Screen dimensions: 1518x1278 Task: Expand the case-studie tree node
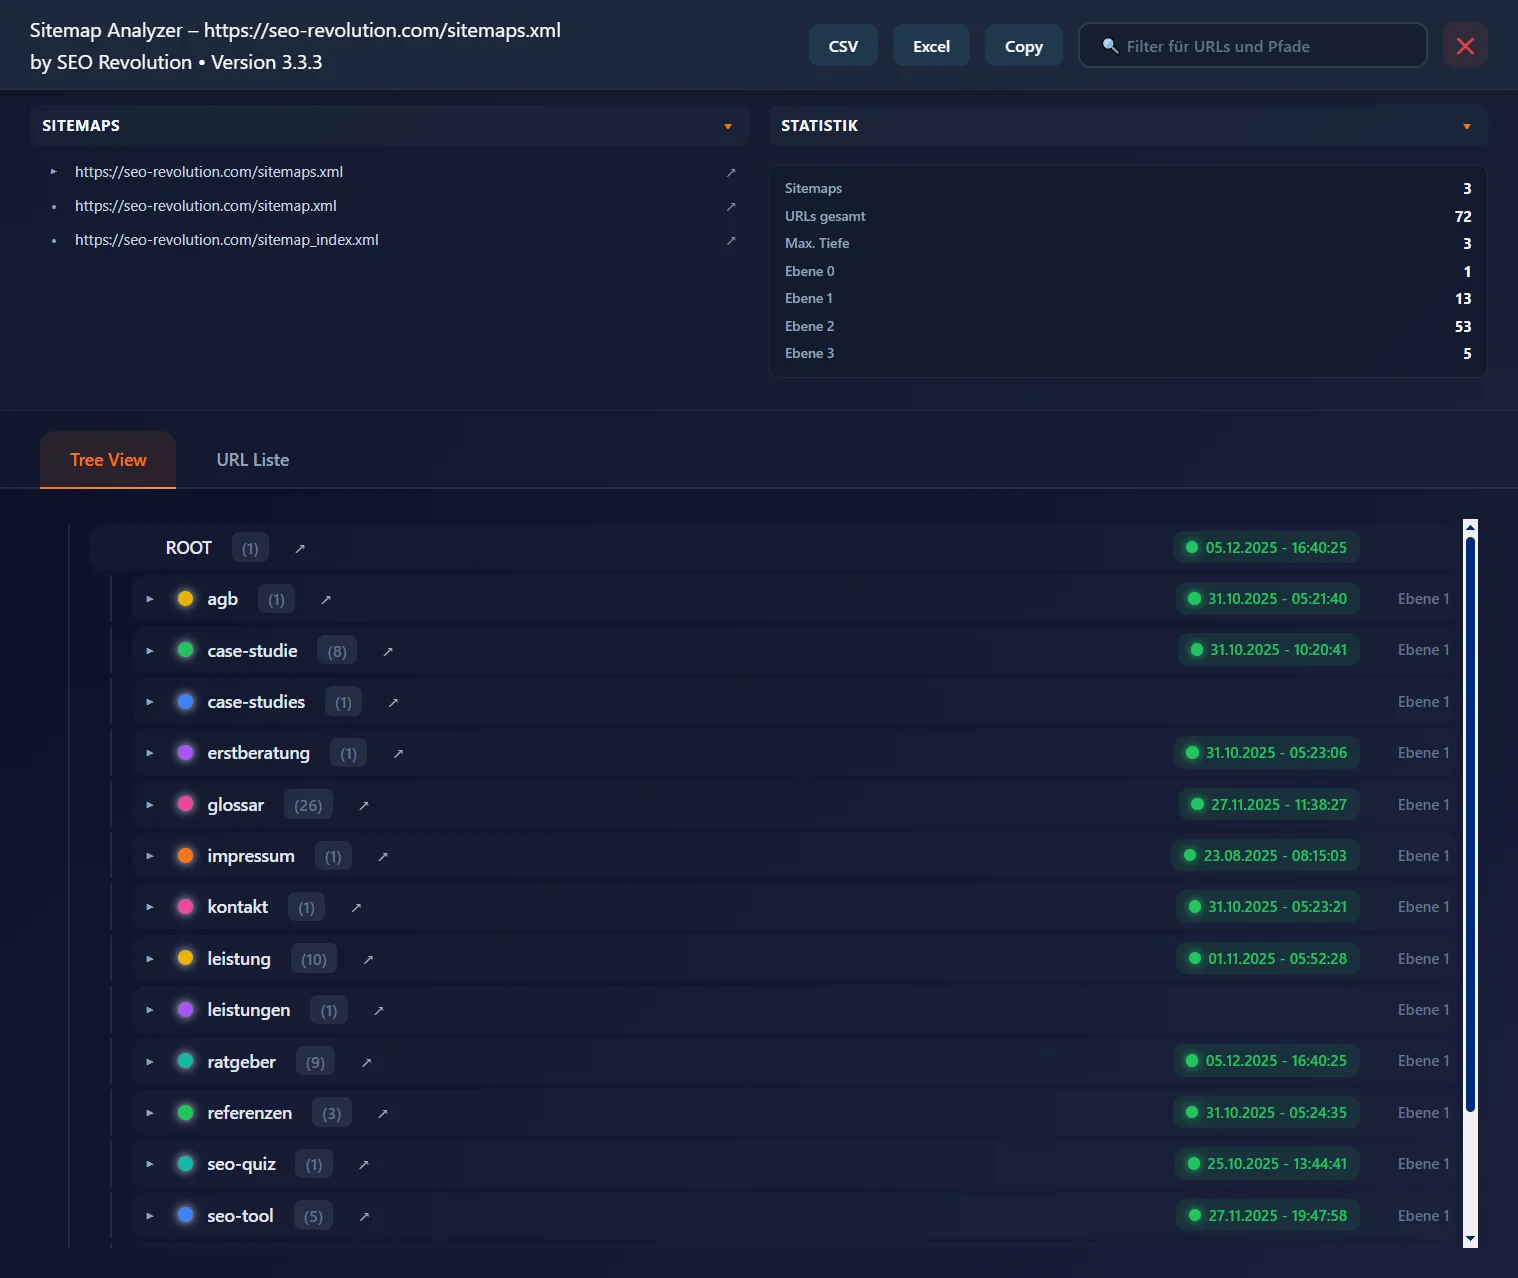pos(150,650)
